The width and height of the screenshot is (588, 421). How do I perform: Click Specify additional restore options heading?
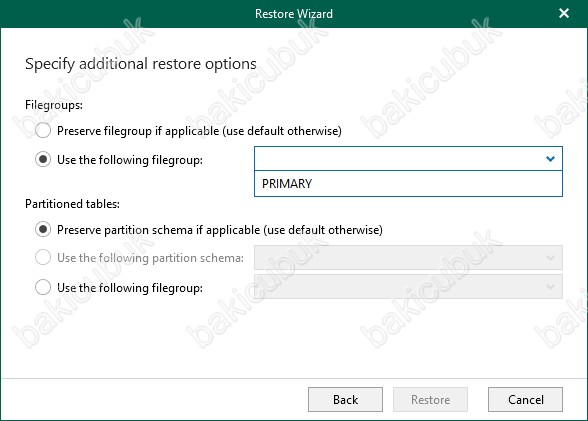tap(141, 64)
